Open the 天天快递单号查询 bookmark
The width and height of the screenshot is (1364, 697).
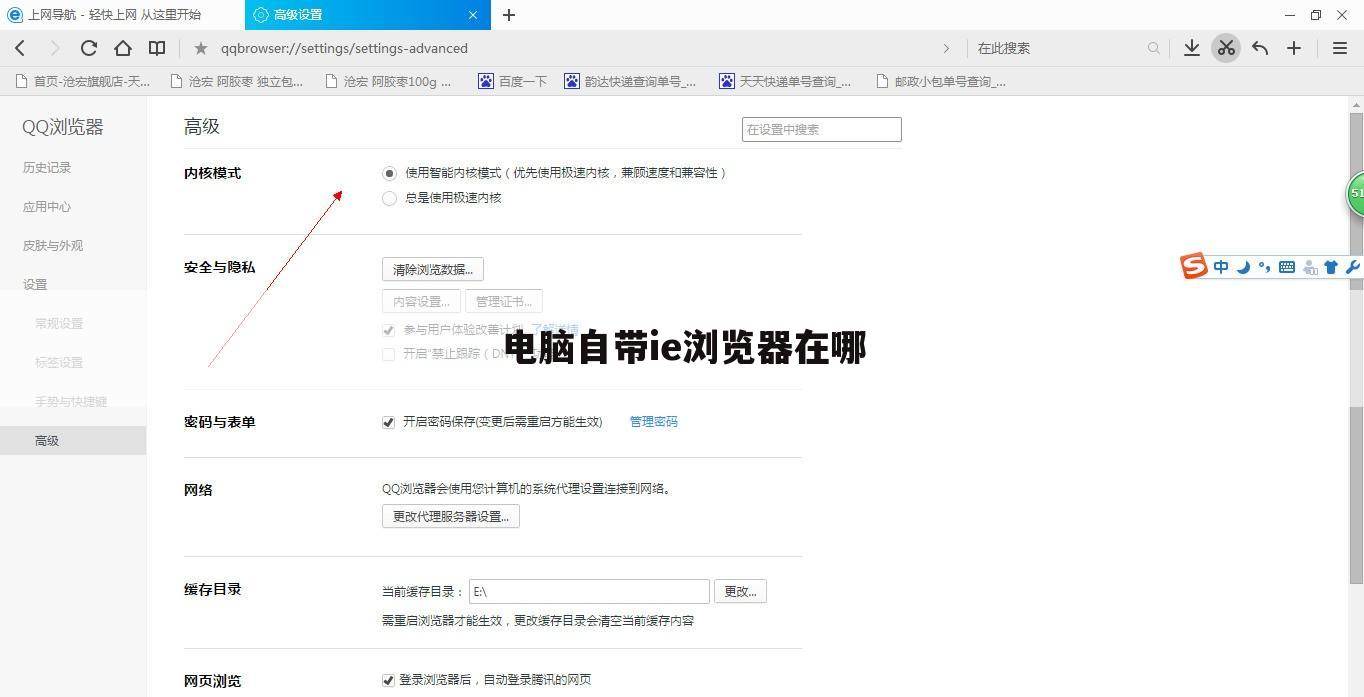785,82
